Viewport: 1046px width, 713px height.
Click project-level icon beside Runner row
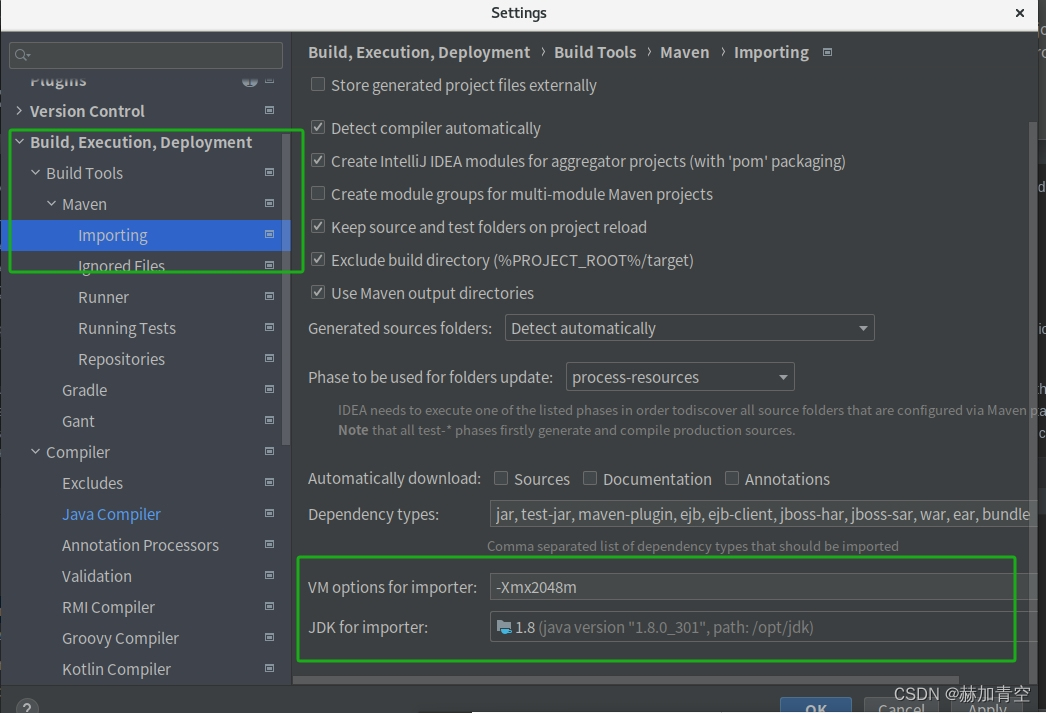pyautogui.click(x=270, y=296)
